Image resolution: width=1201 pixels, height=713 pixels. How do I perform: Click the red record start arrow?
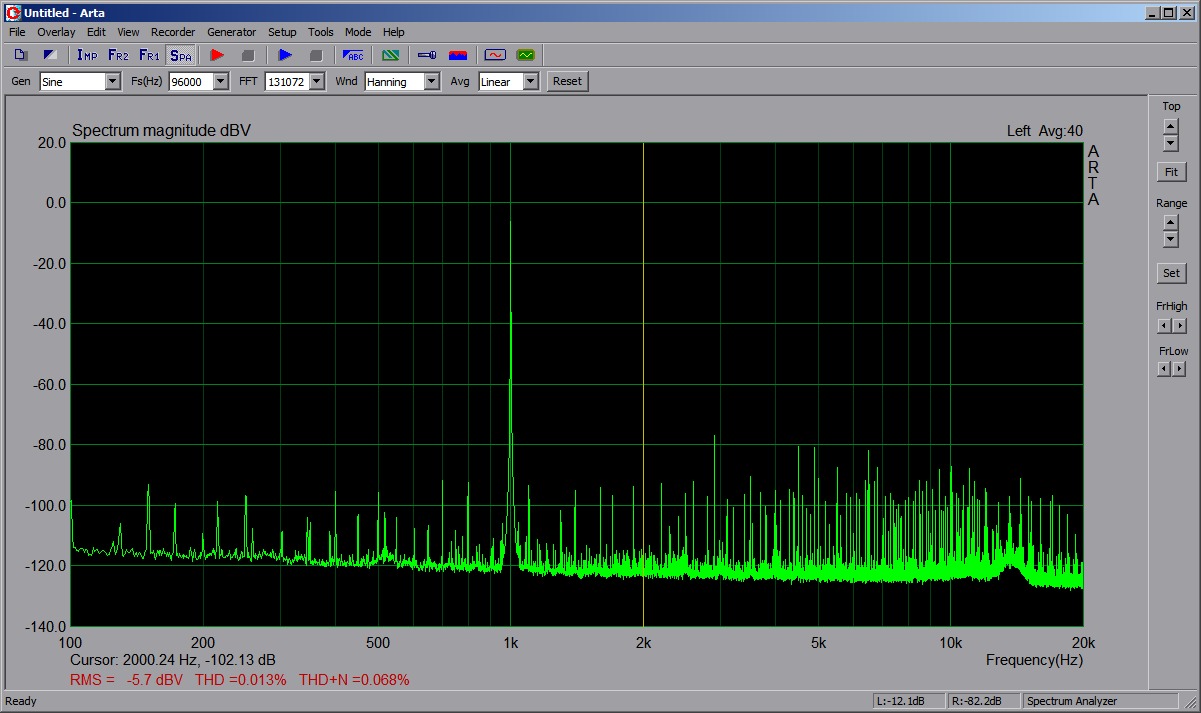pyautogui.click(x=217, y=55)
